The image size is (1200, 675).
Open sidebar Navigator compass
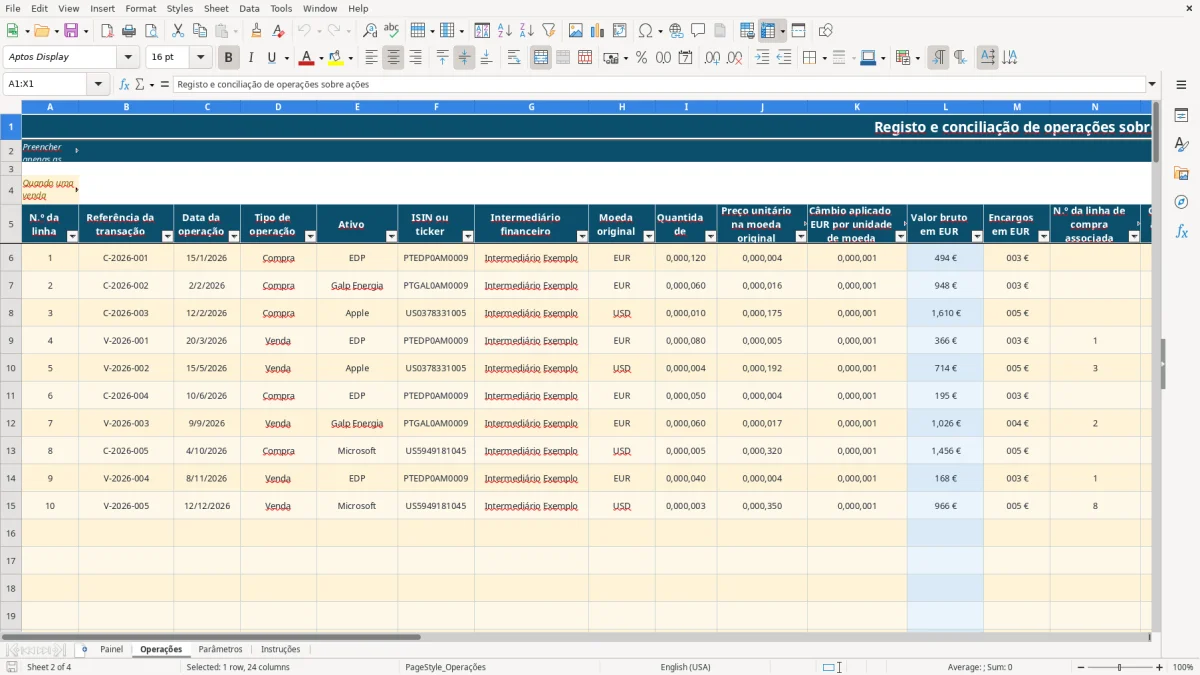(1181, 202)
